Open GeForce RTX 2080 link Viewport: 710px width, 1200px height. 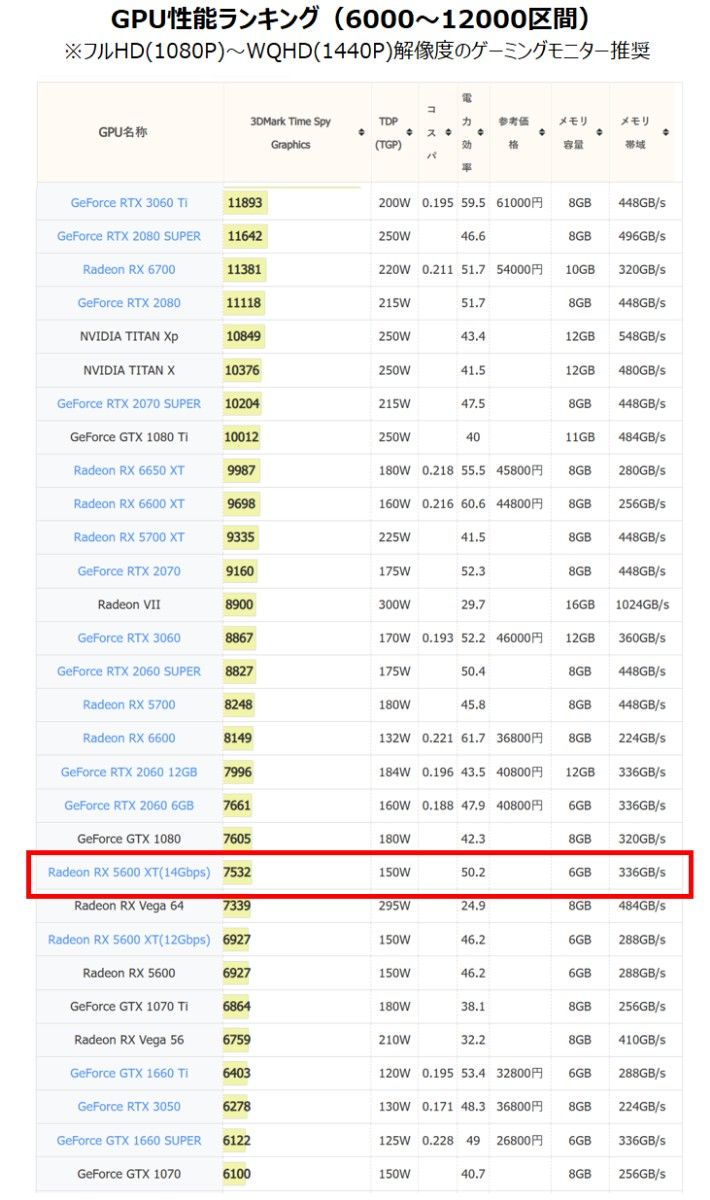pos(129,303)
